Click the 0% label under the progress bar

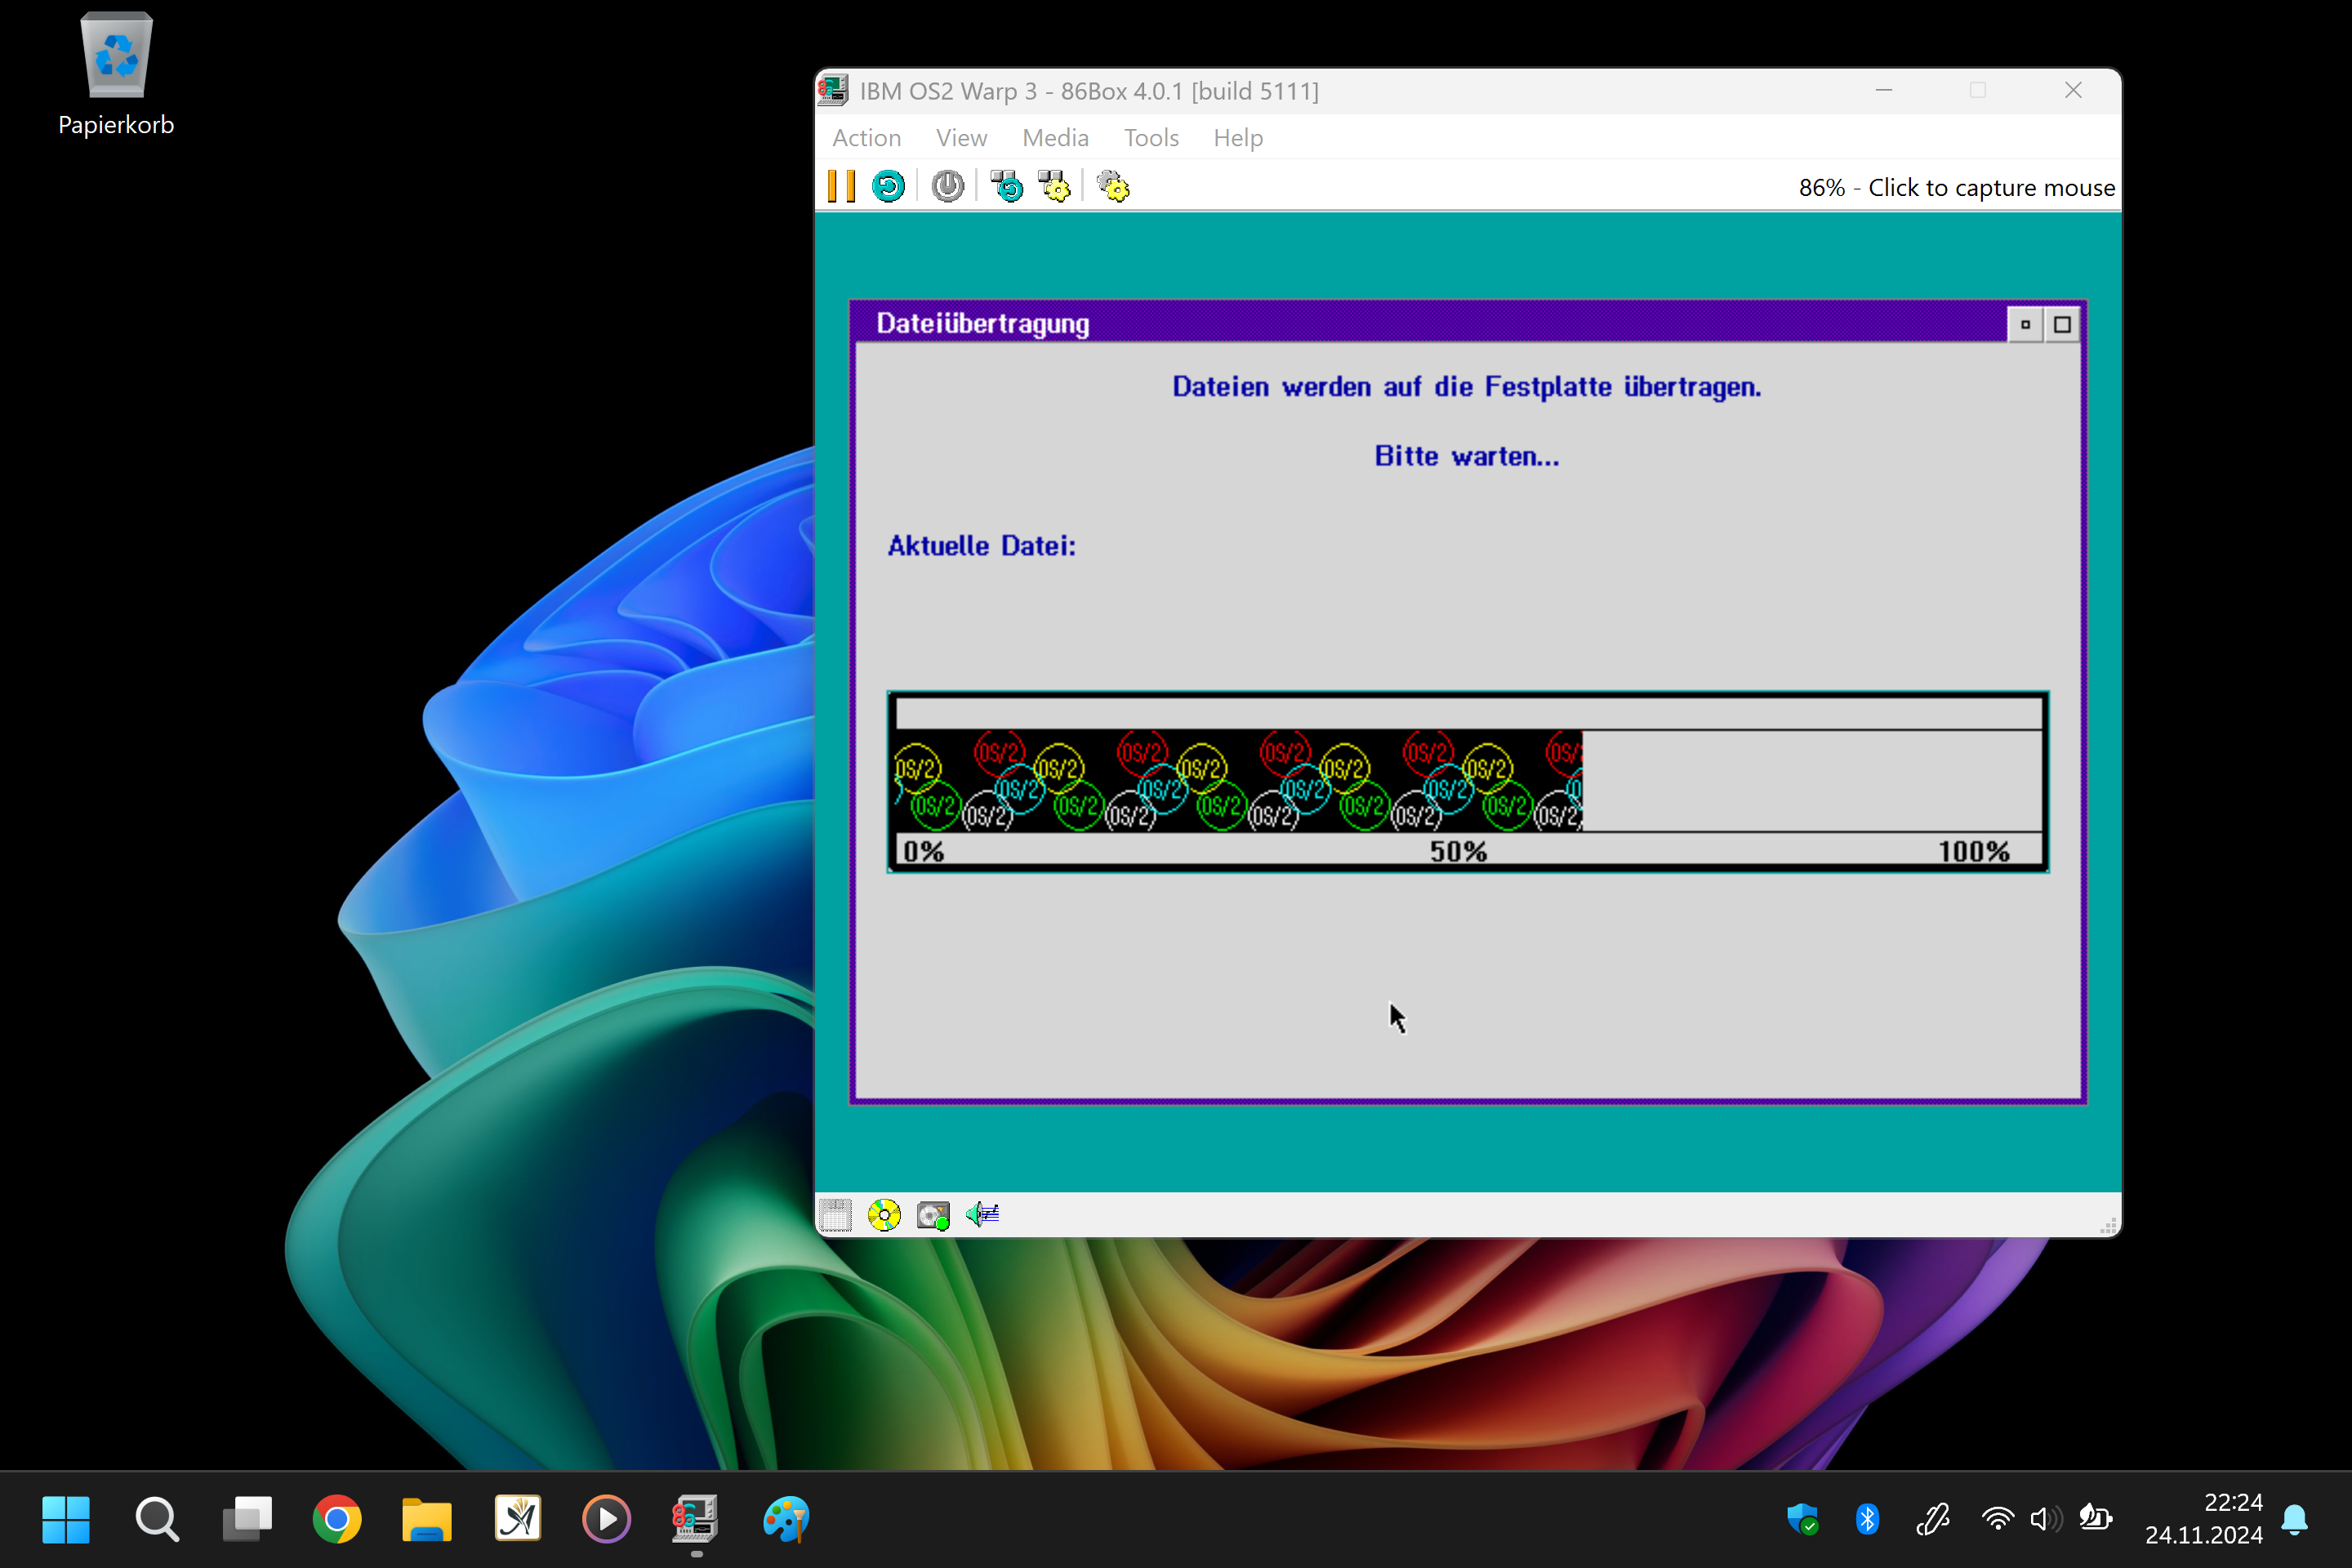923,851
